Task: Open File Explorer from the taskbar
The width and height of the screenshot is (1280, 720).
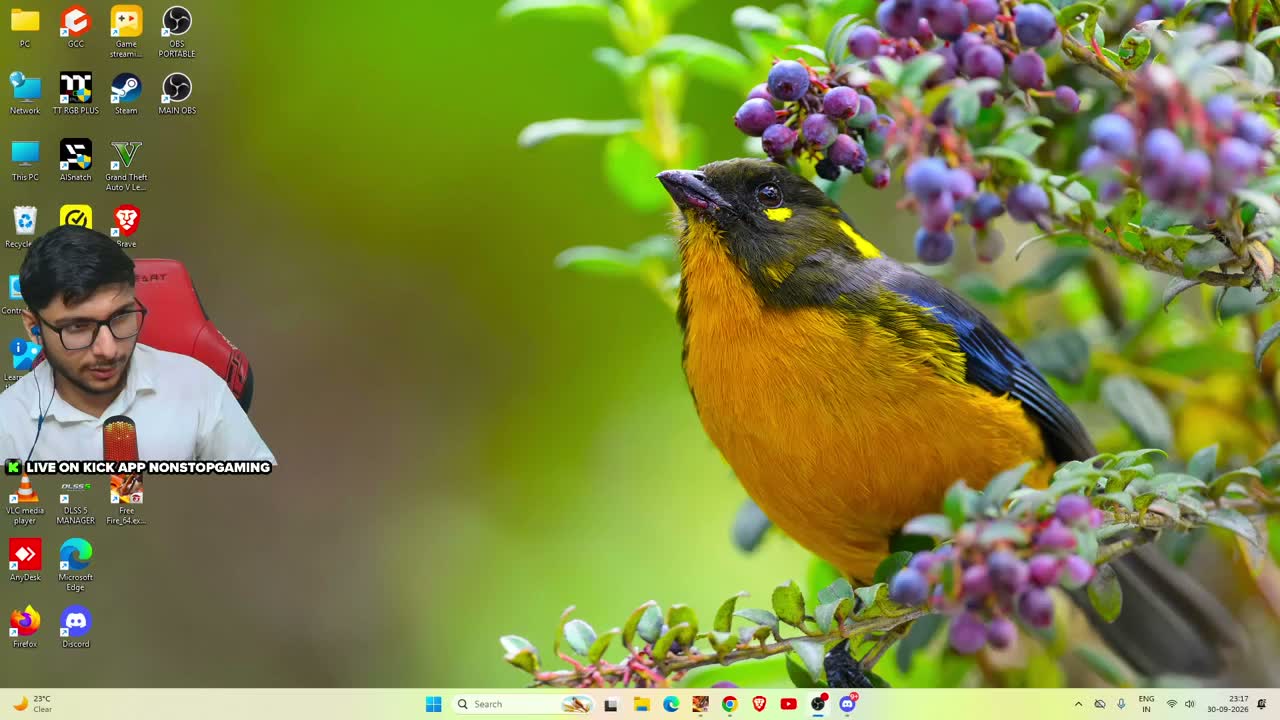Action: coord(641,704)
